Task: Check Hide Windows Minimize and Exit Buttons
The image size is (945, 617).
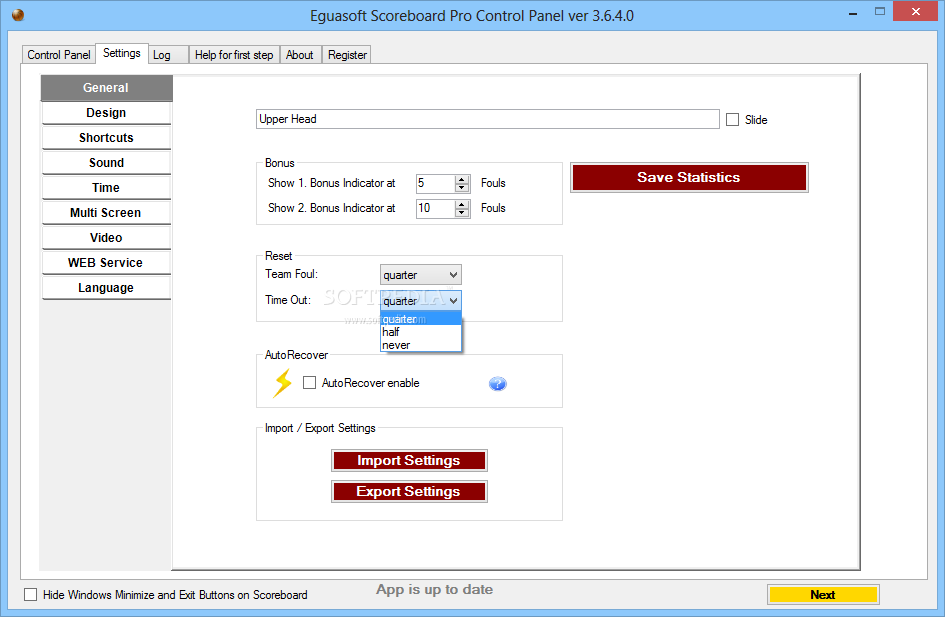Action: click(30, 595)
